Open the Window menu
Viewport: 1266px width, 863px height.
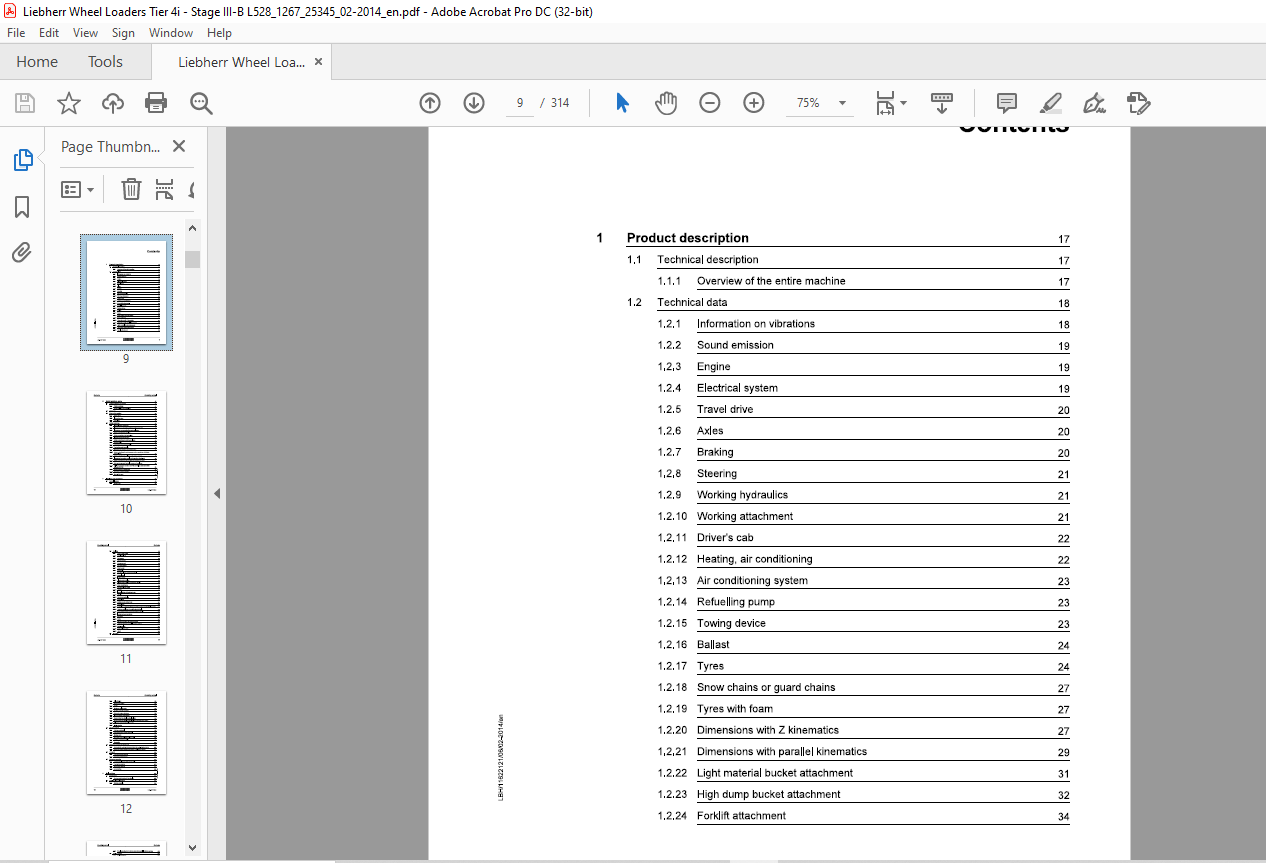point(171,33)
